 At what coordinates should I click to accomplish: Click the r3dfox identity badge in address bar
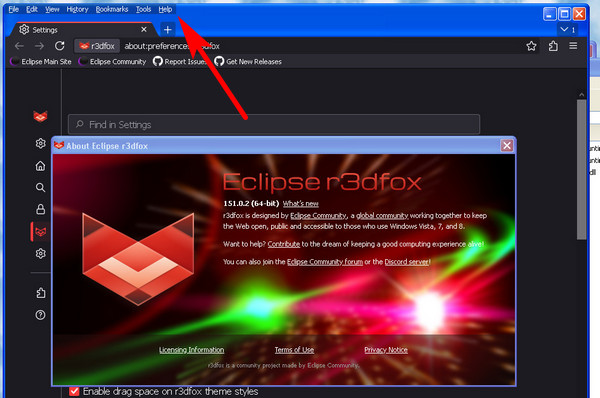97,46
